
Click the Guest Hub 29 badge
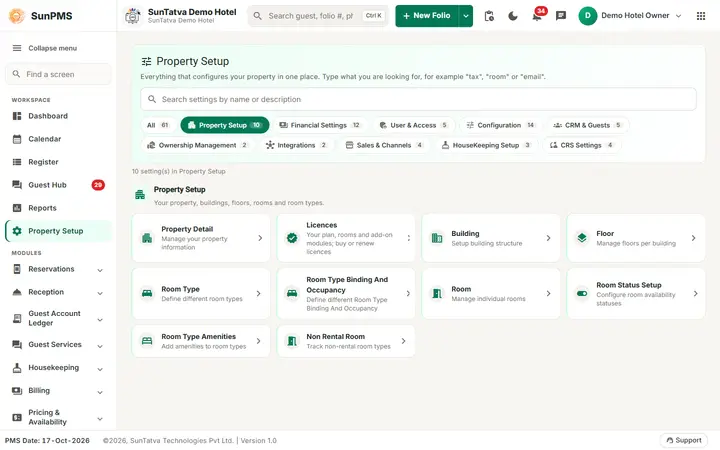(98, 185)
